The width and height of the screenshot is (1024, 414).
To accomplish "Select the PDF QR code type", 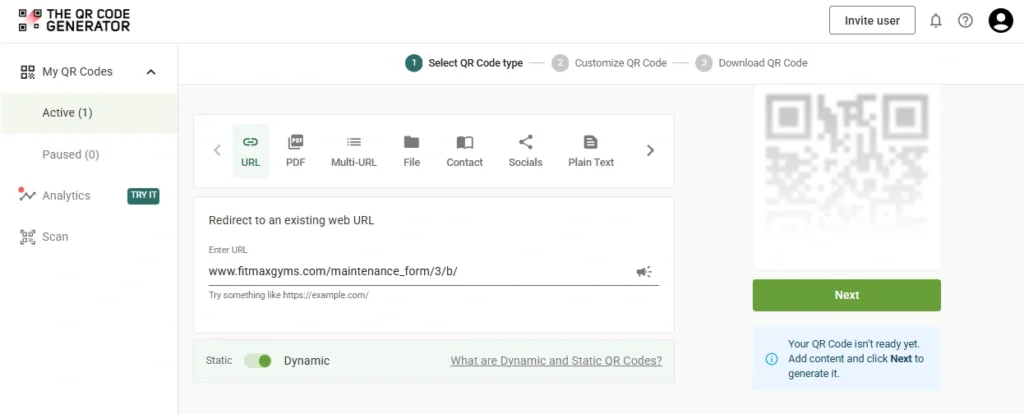I will [296, 151].
